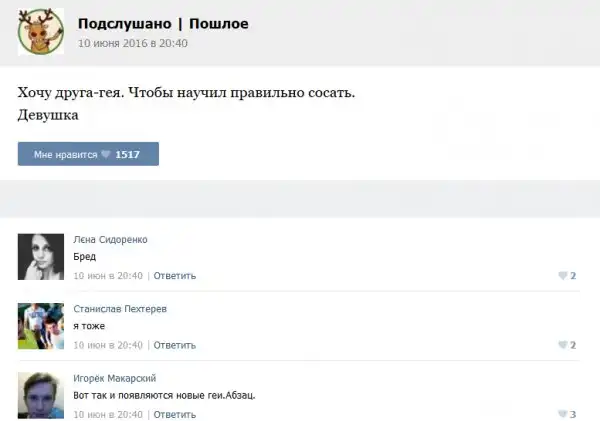Click the name Игорёк Макарский
The image size is (600, 421).
tap(115, 378)
